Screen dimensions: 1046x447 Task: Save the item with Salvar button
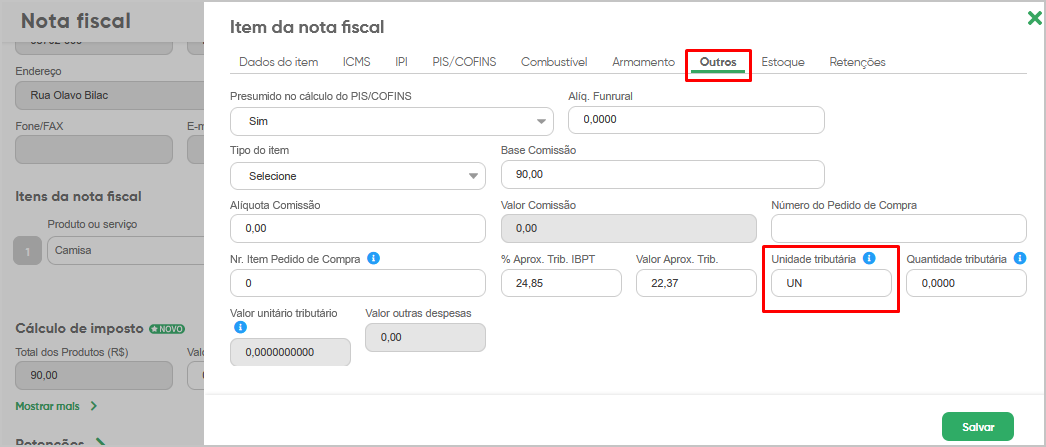[978, 427]
